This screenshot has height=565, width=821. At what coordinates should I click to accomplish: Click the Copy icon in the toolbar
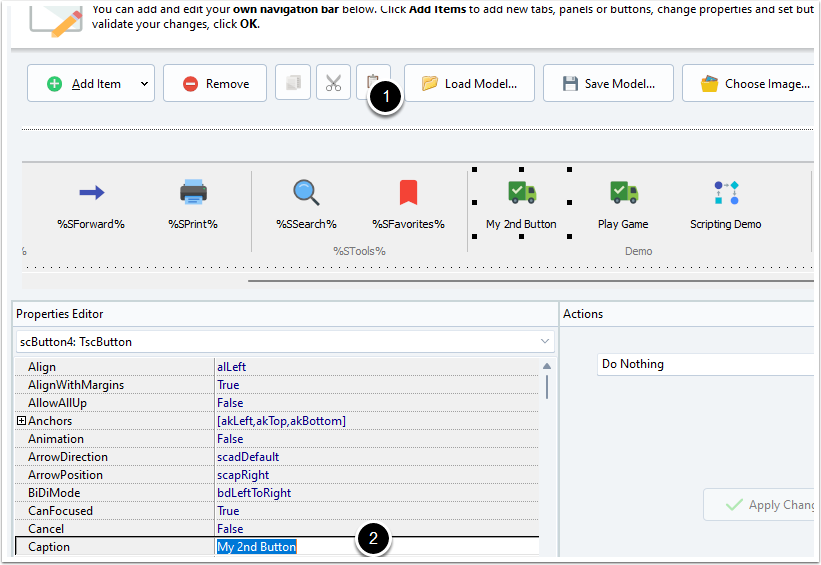[x=293, y=84]
